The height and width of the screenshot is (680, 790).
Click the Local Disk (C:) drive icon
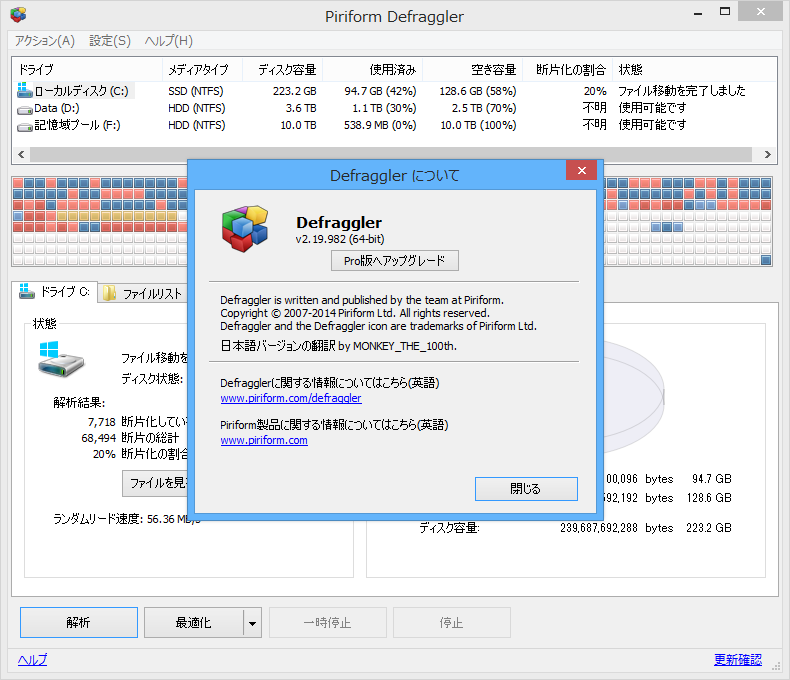point(25,90)
